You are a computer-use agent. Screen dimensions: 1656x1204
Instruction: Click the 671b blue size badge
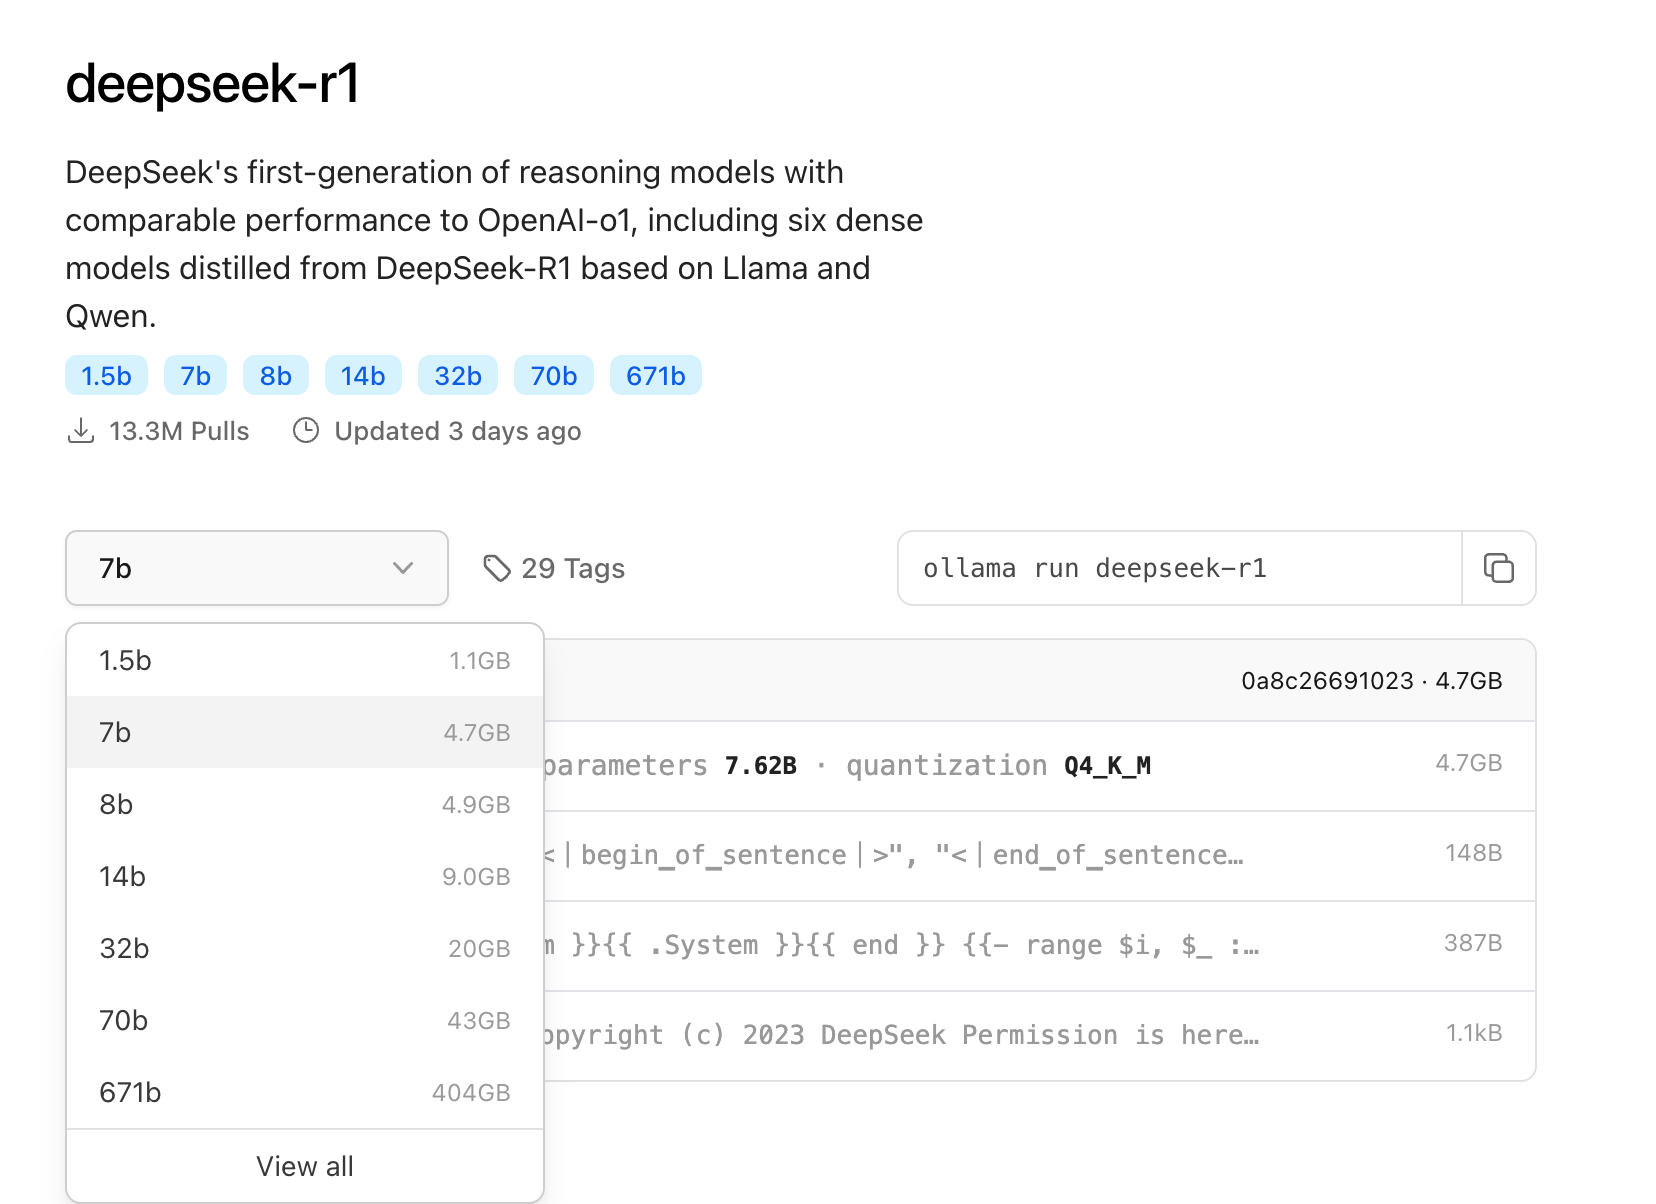(x=656, y=376)
